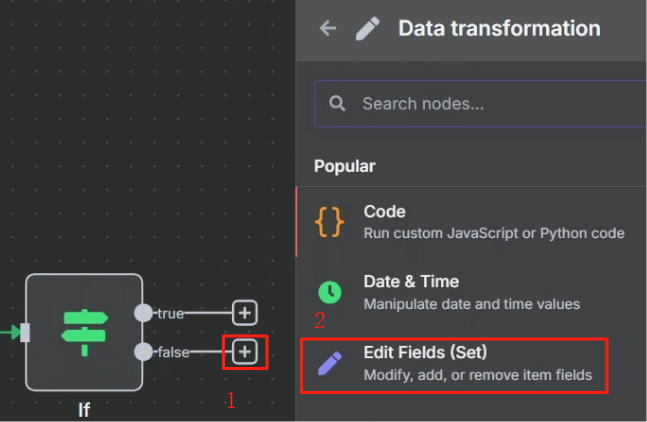Click the magnifier icon in the search box

point(337,104)
